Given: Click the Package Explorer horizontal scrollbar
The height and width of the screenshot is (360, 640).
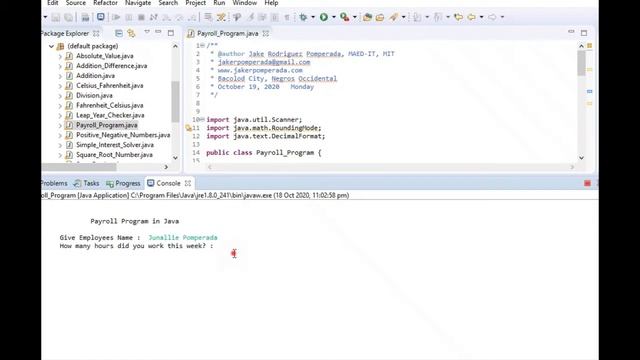Looking at the screenshot, I should (x=79, y=167).
